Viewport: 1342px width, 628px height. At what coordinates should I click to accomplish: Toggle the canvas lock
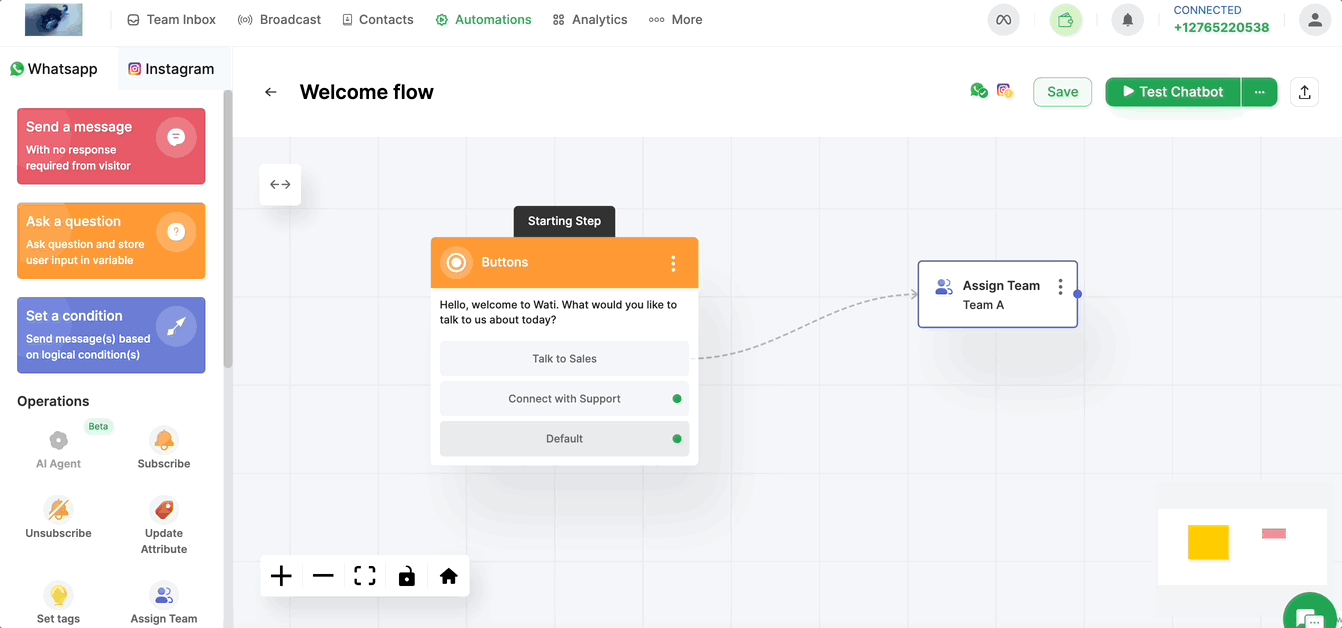pyautogui.click(x=406, y=575)
